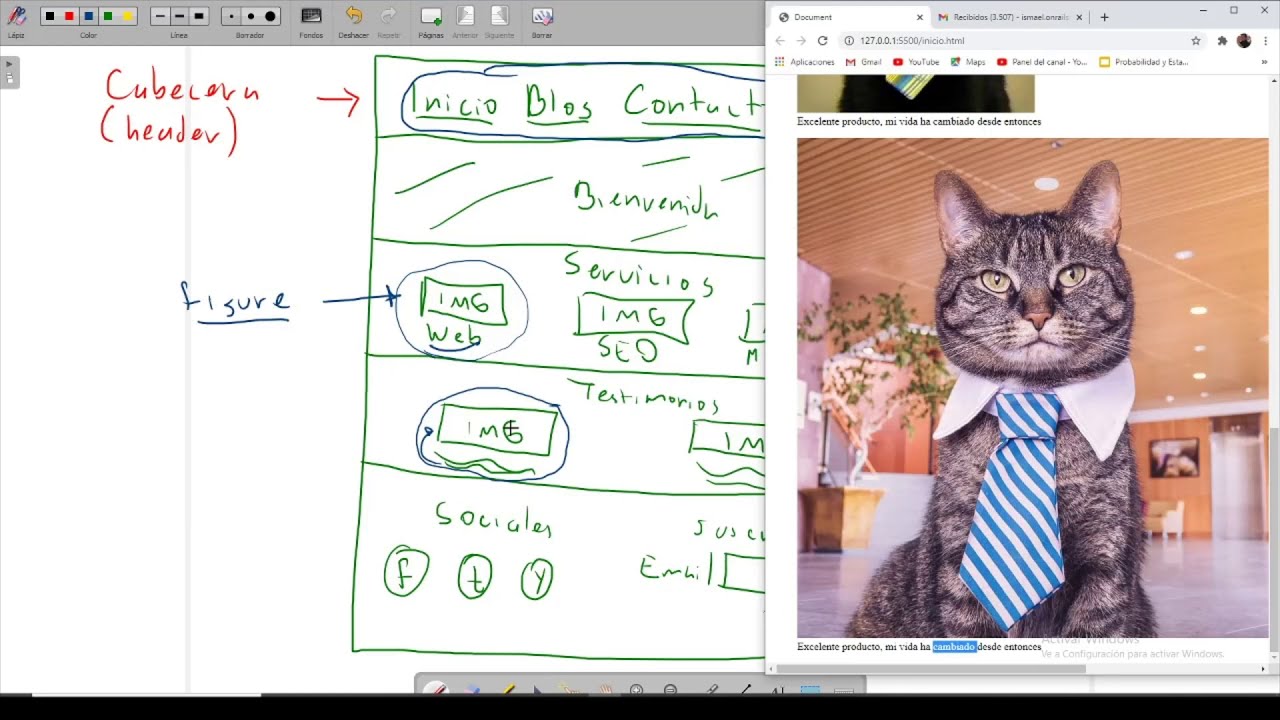This screenshot has height=720, width=1280.
Task: Bookmark this page with the star
Action: (x=1195, y=41)
